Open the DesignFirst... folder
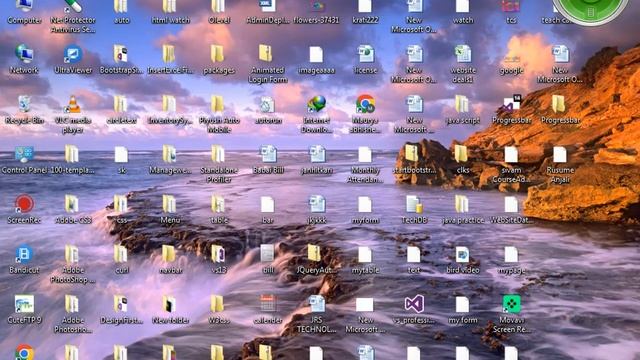This screenshot has height=360, width=640. [x=121, y=304]
